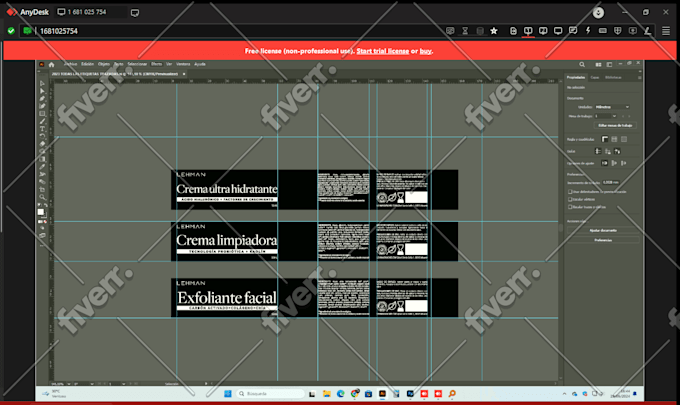
Task: Open AnyDesk hamburger menu
Action: coord(666,31)
